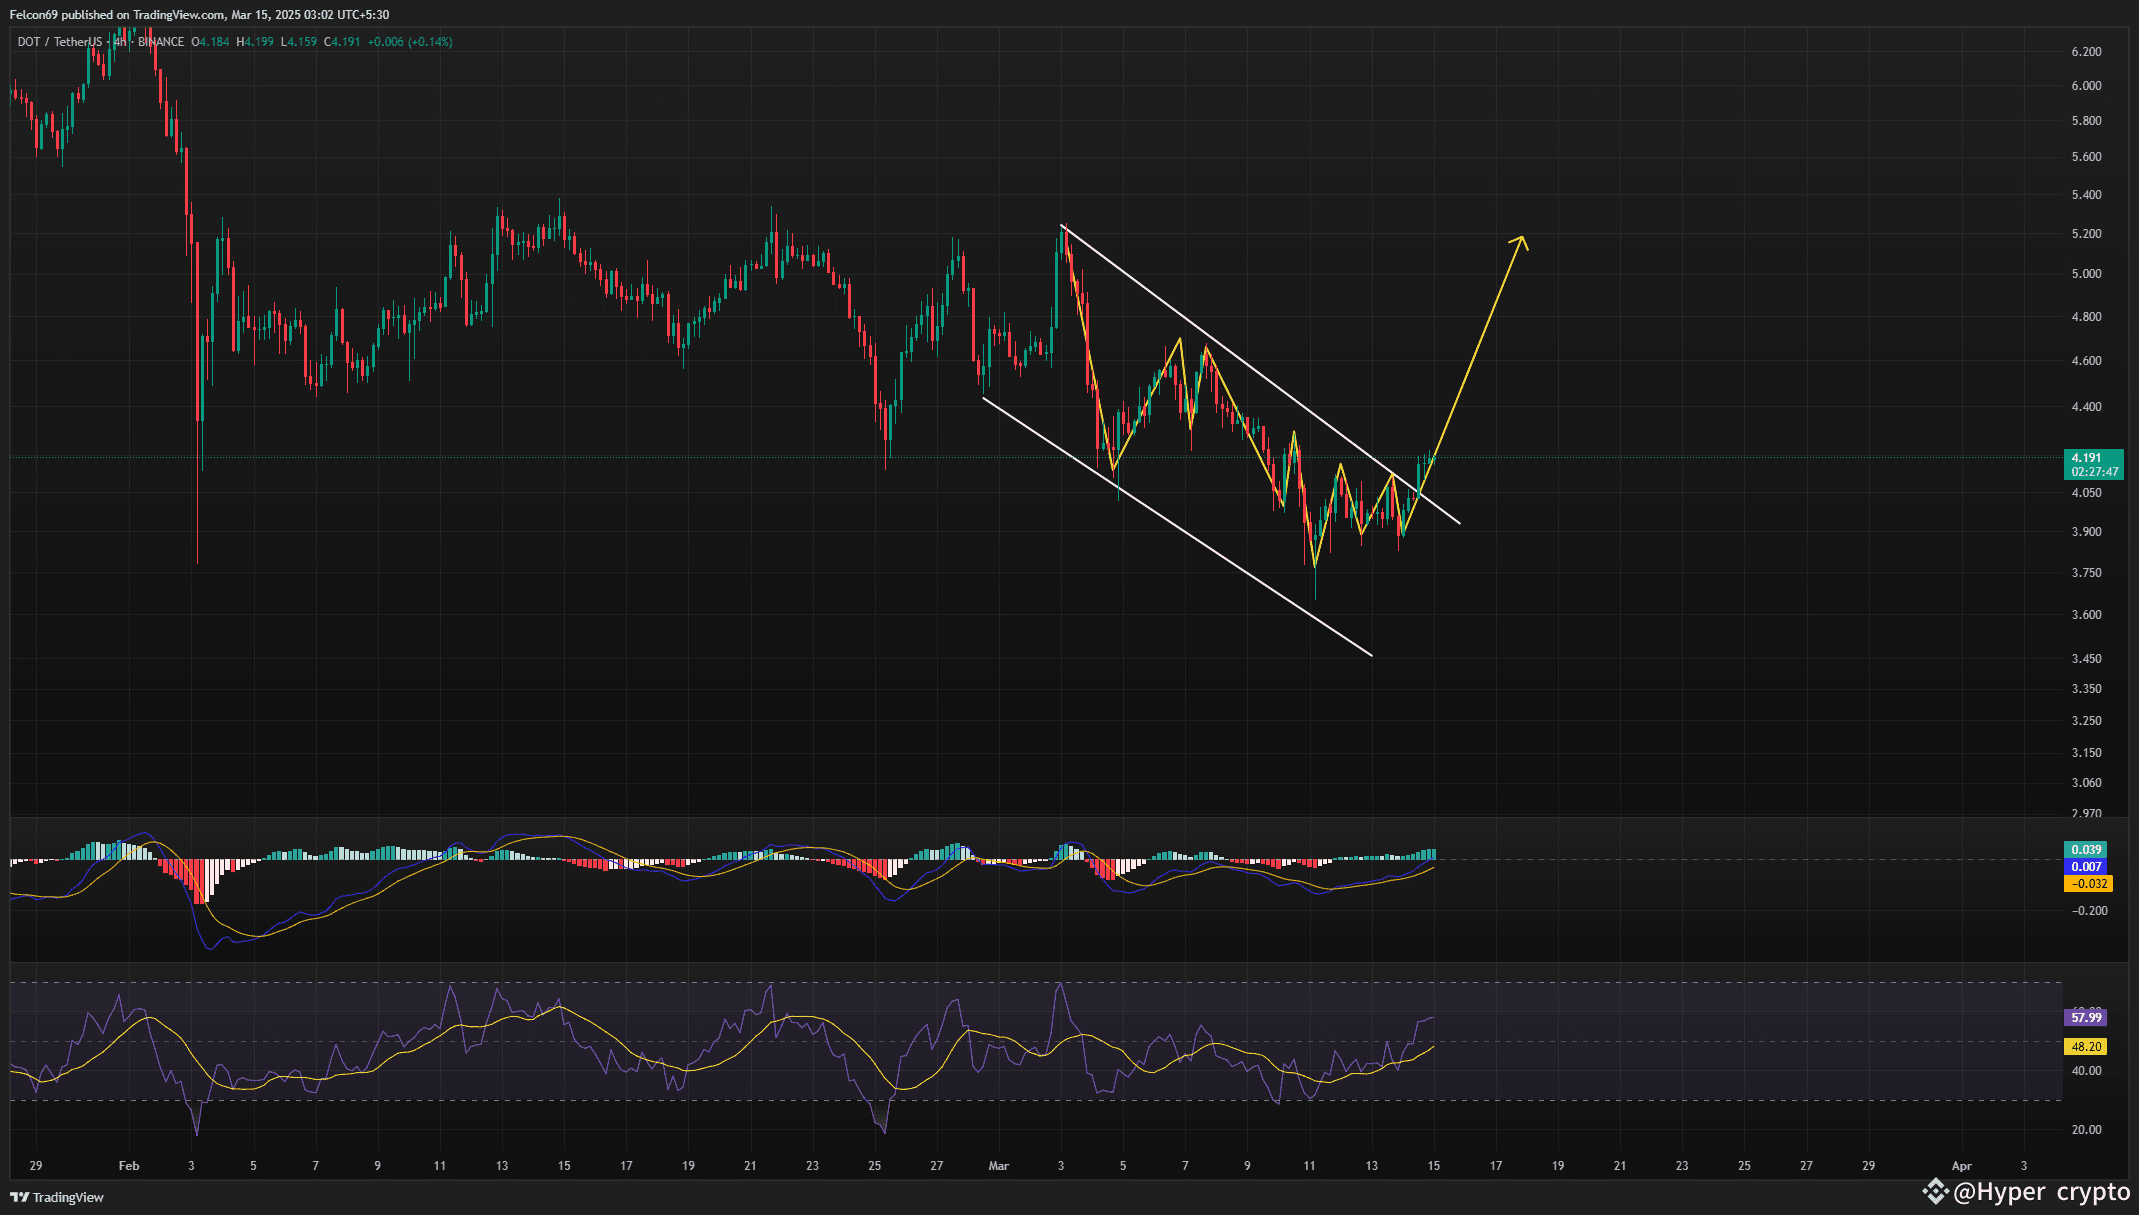Screen dimensions: 2139x1215
Task: Click the yellow RSI average label 48.20
Action: click(2086, 1047)
